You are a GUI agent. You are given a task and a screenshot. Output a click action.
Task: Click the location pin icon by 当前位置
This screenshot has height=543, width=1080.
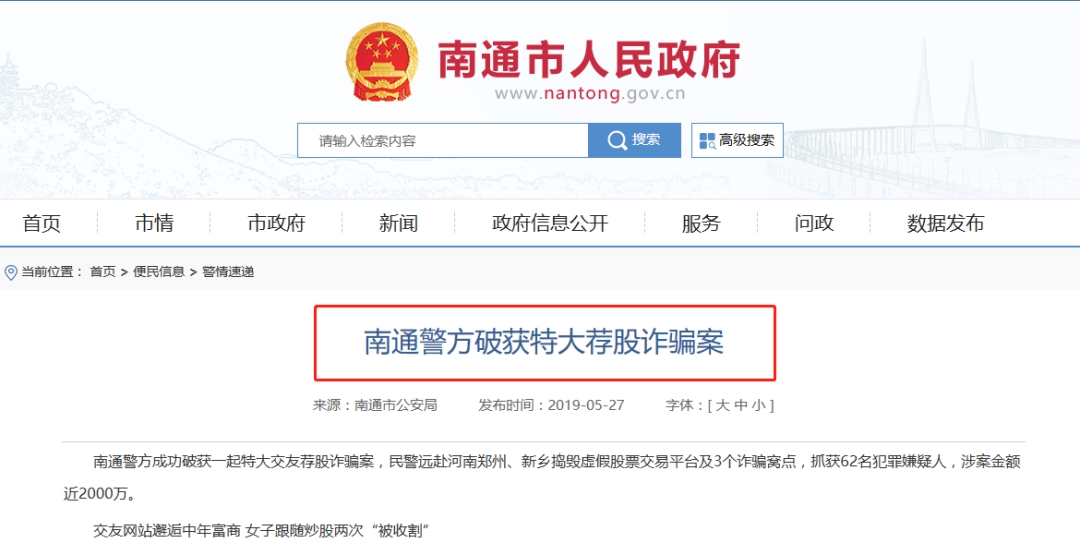(11, 272)
